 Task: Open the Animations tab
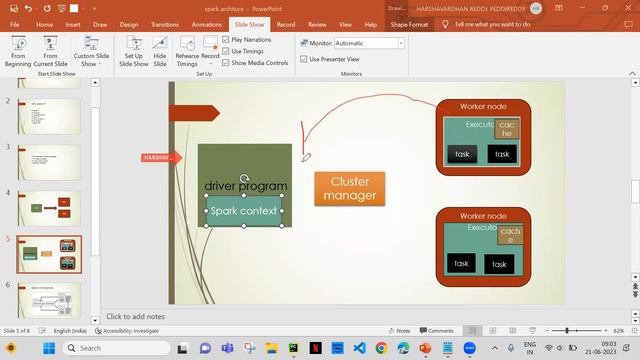pyautogui.click(x=207, y=24)
